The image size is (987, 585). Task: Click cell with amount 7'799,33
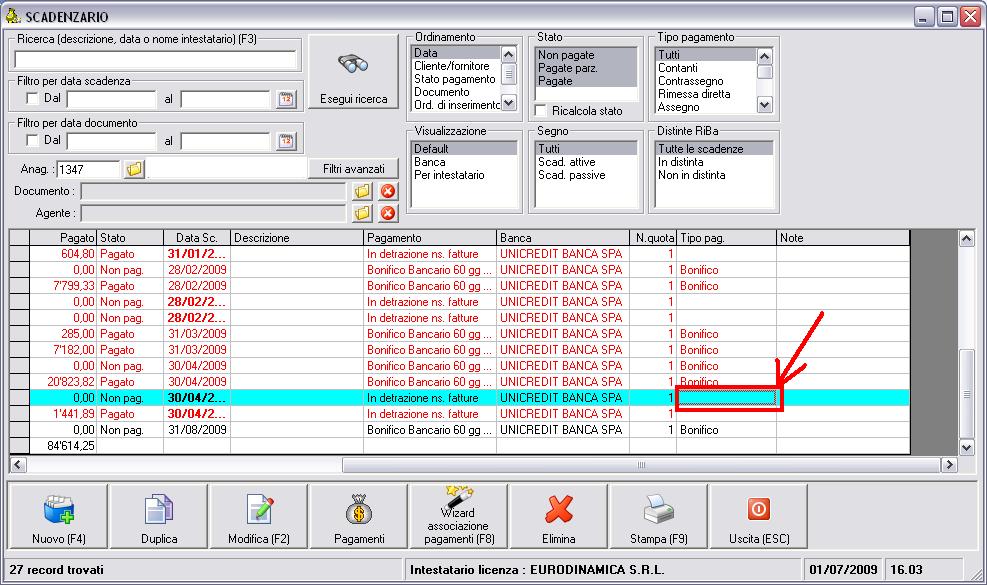(63, 286)
